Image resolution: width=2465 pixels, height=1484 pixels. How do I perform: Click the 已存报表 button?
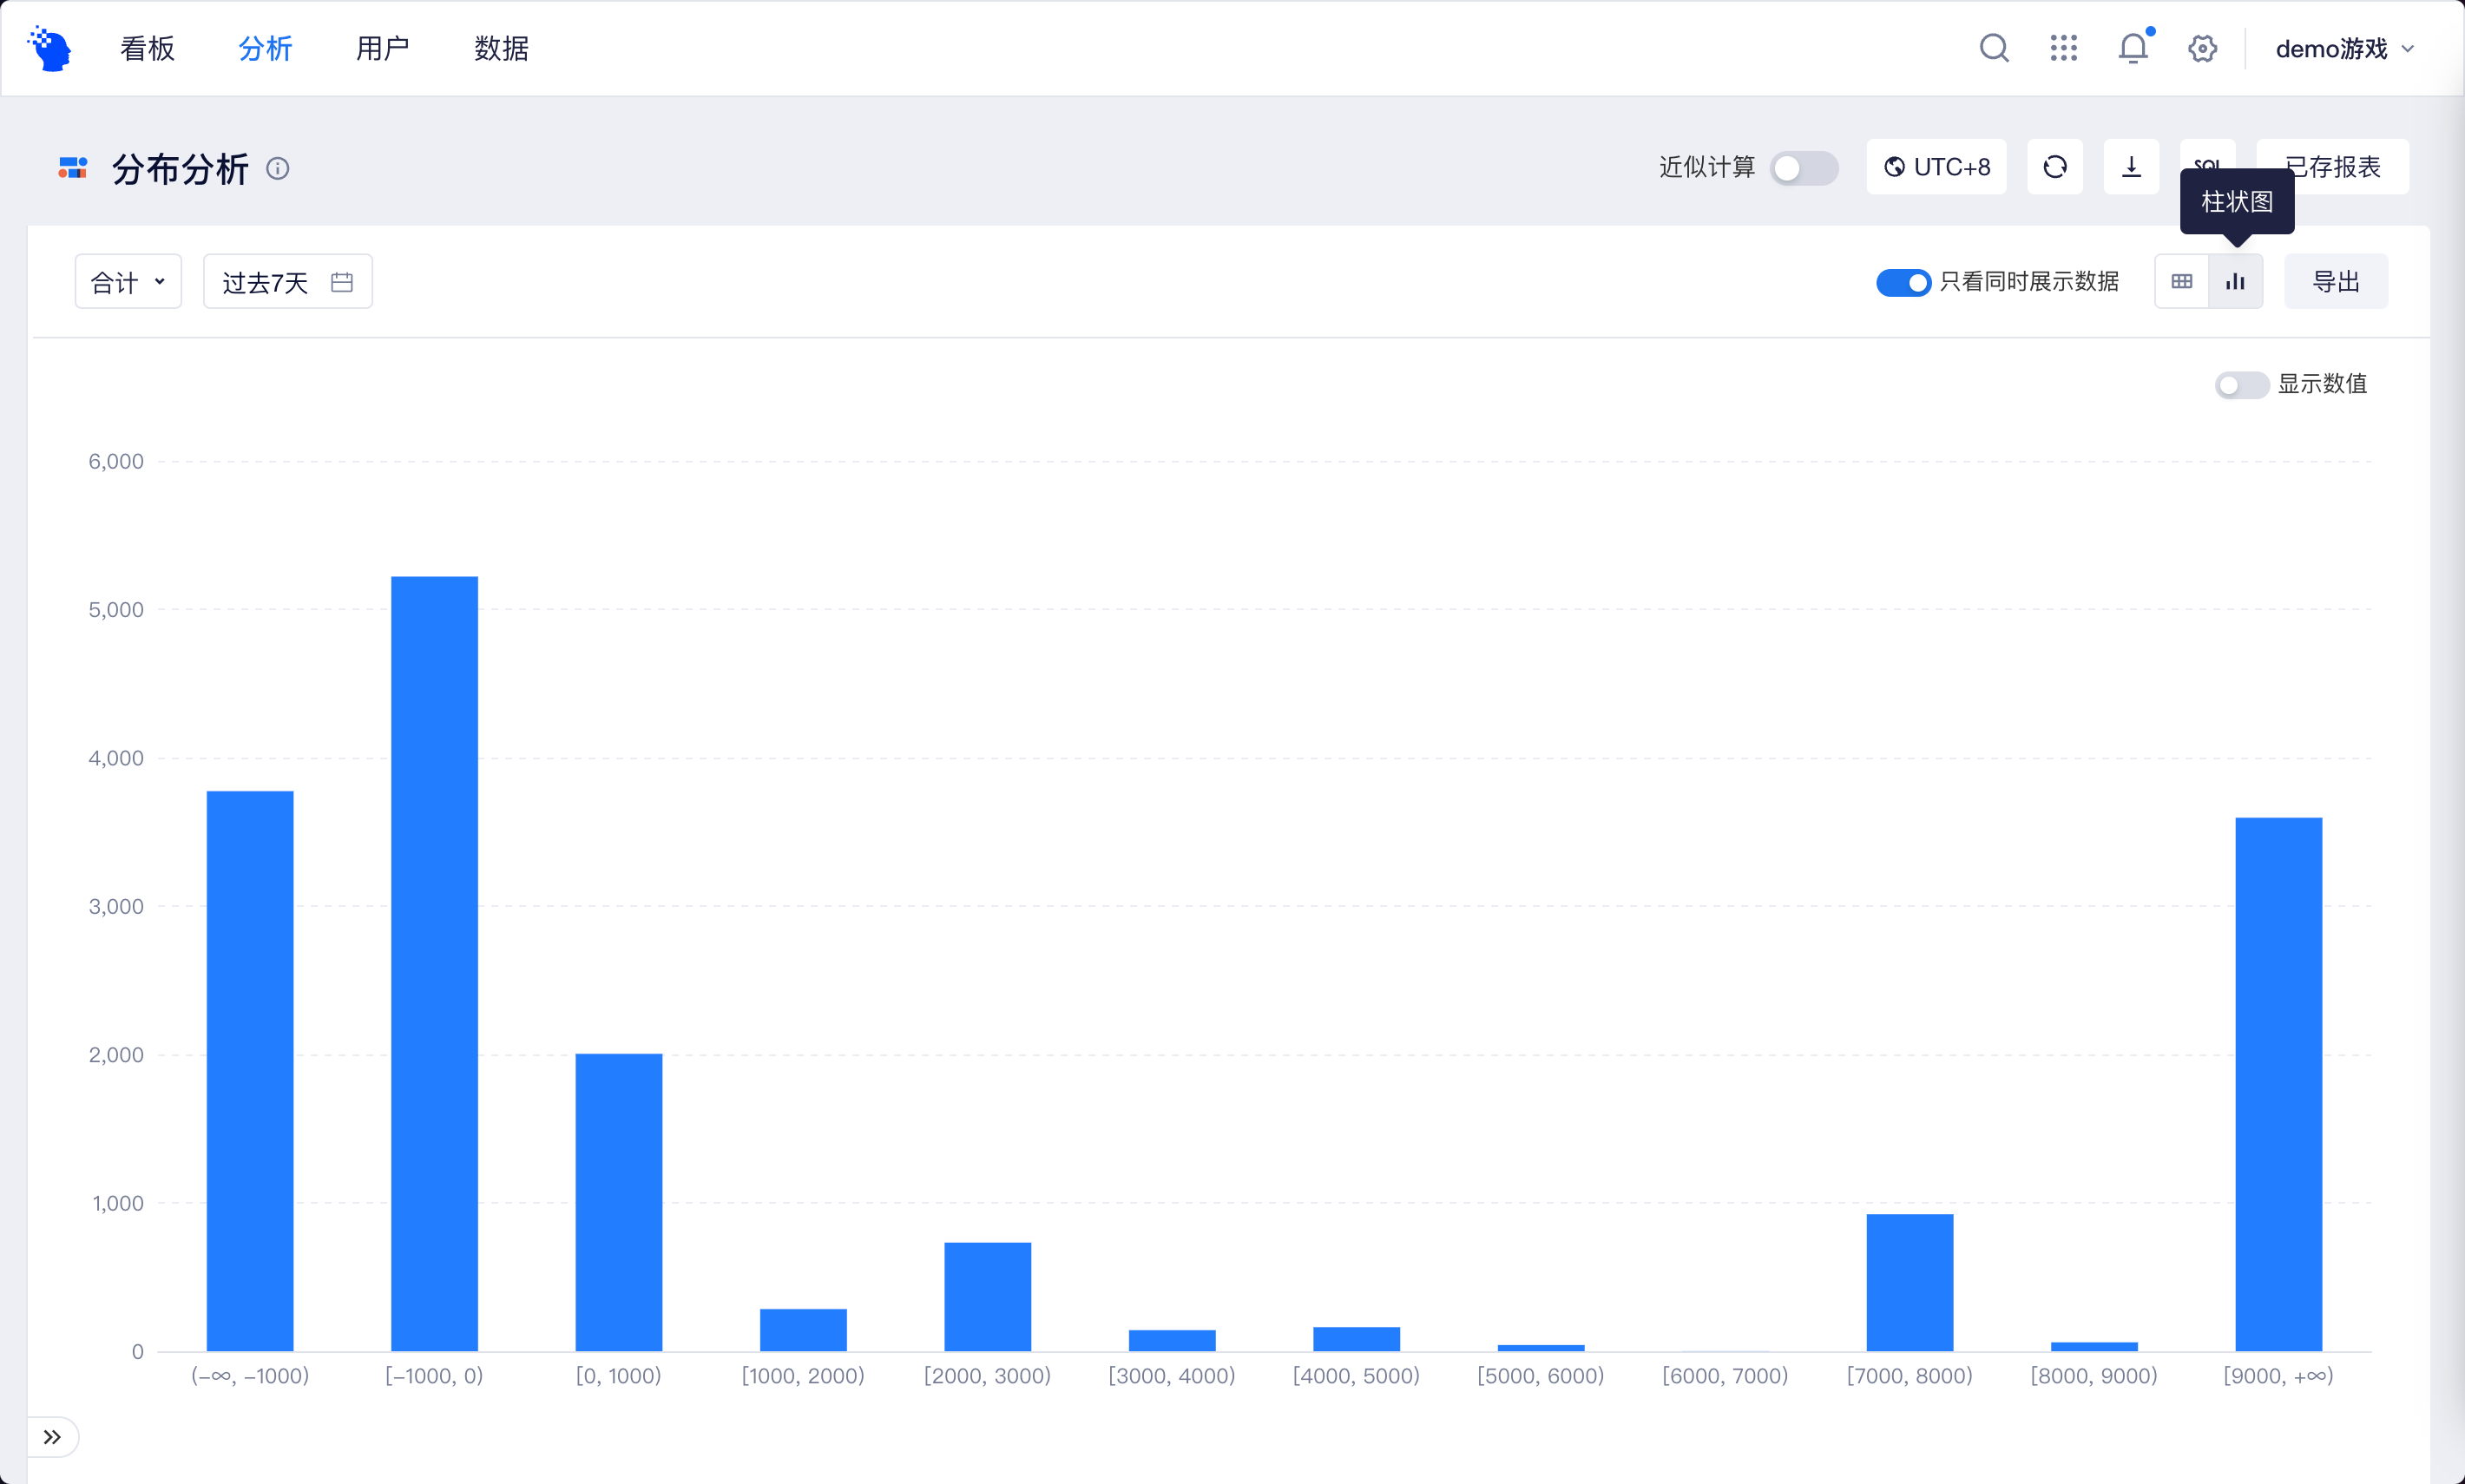pos(2334,166)
